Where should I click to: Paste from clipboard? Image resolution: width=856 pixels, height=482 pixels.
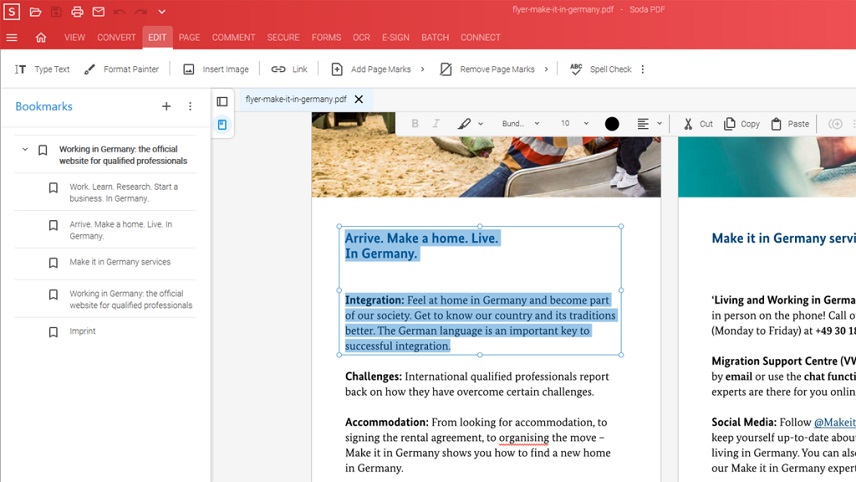click(x=790, y=124)
